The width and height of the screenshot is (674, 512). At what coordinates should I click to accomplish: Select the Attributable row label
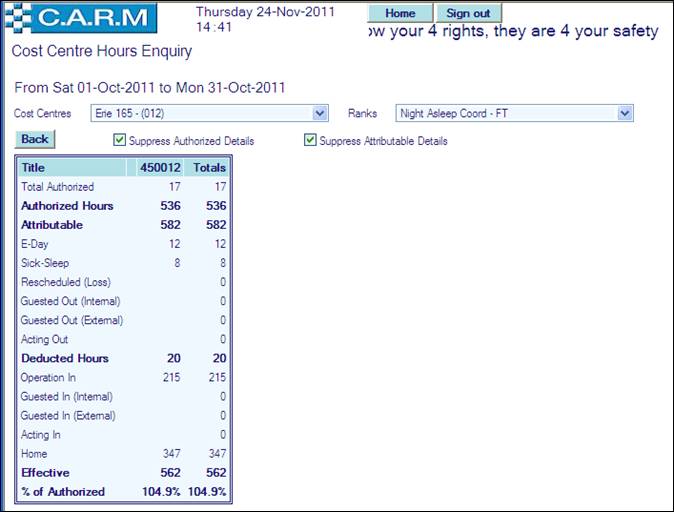pos(52,225)
